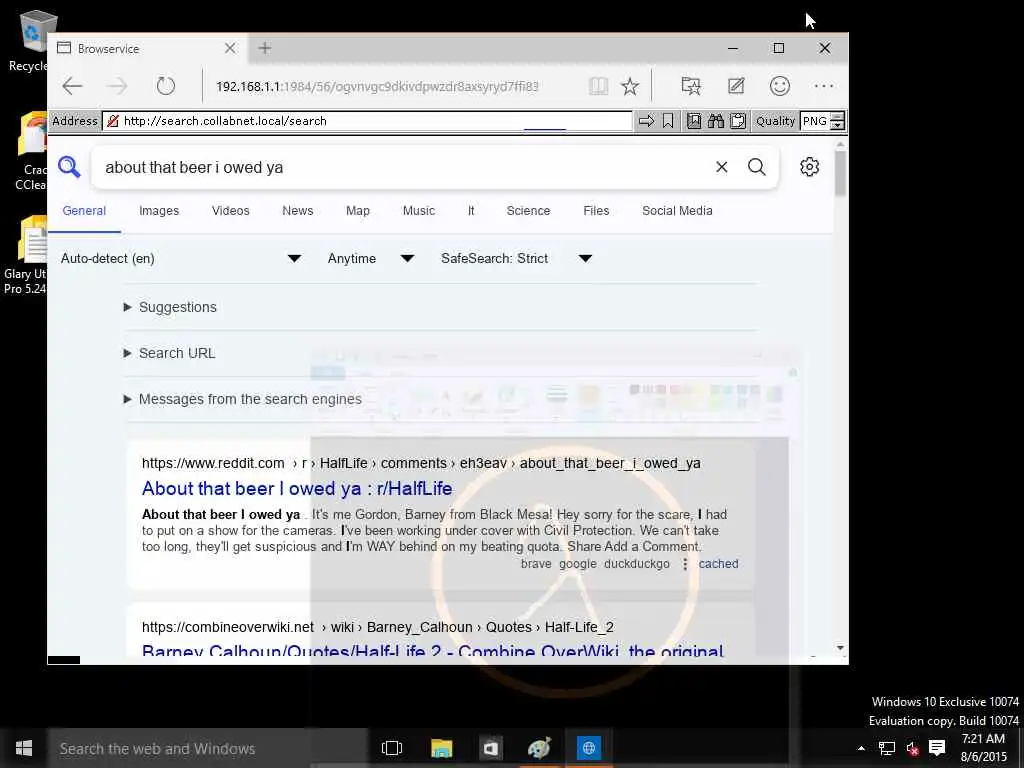This screenshot has height=768, width=1024.
Task: Open the Store taskbar icon
Action: [490, 748]
